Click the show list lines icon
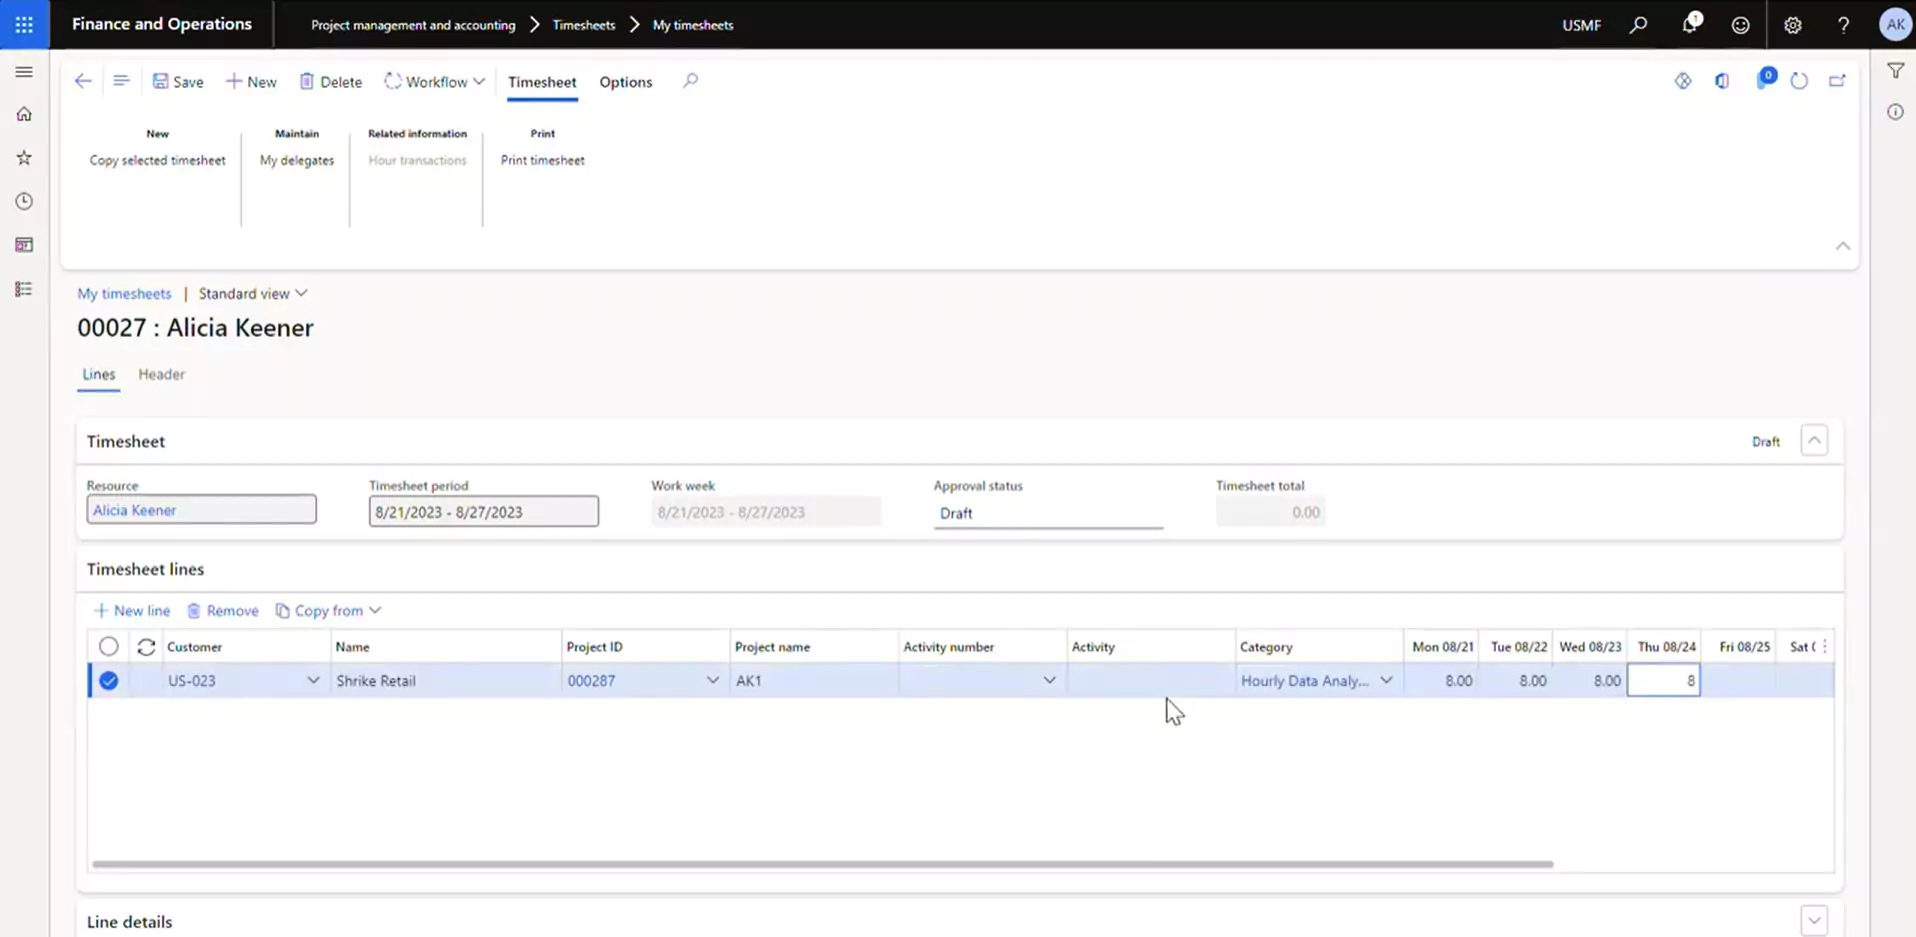Screen dimensions: 1916x937 point(121,81)
